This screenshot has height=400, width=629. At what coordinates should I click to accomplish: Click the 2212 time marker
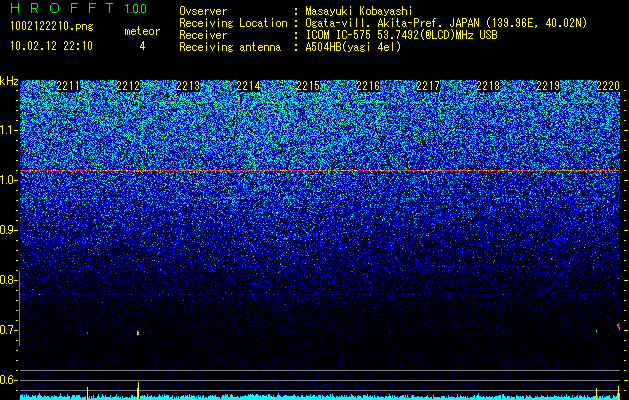coord(128,86)
